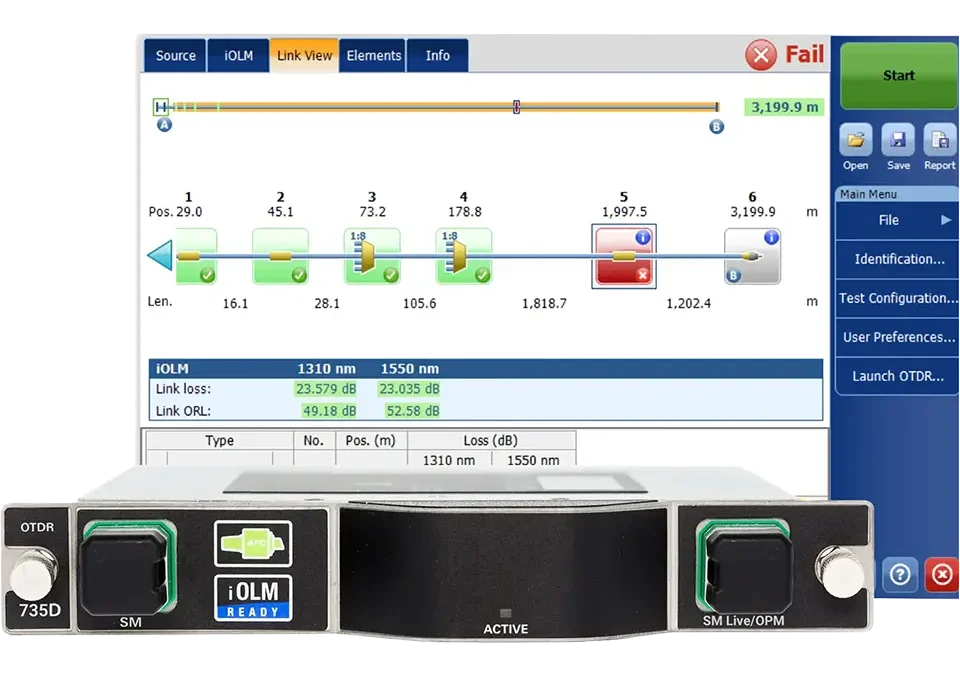Select 1:8 splitter element 4
The width and height of the screenshot is (960, 675).
point(464,256)
